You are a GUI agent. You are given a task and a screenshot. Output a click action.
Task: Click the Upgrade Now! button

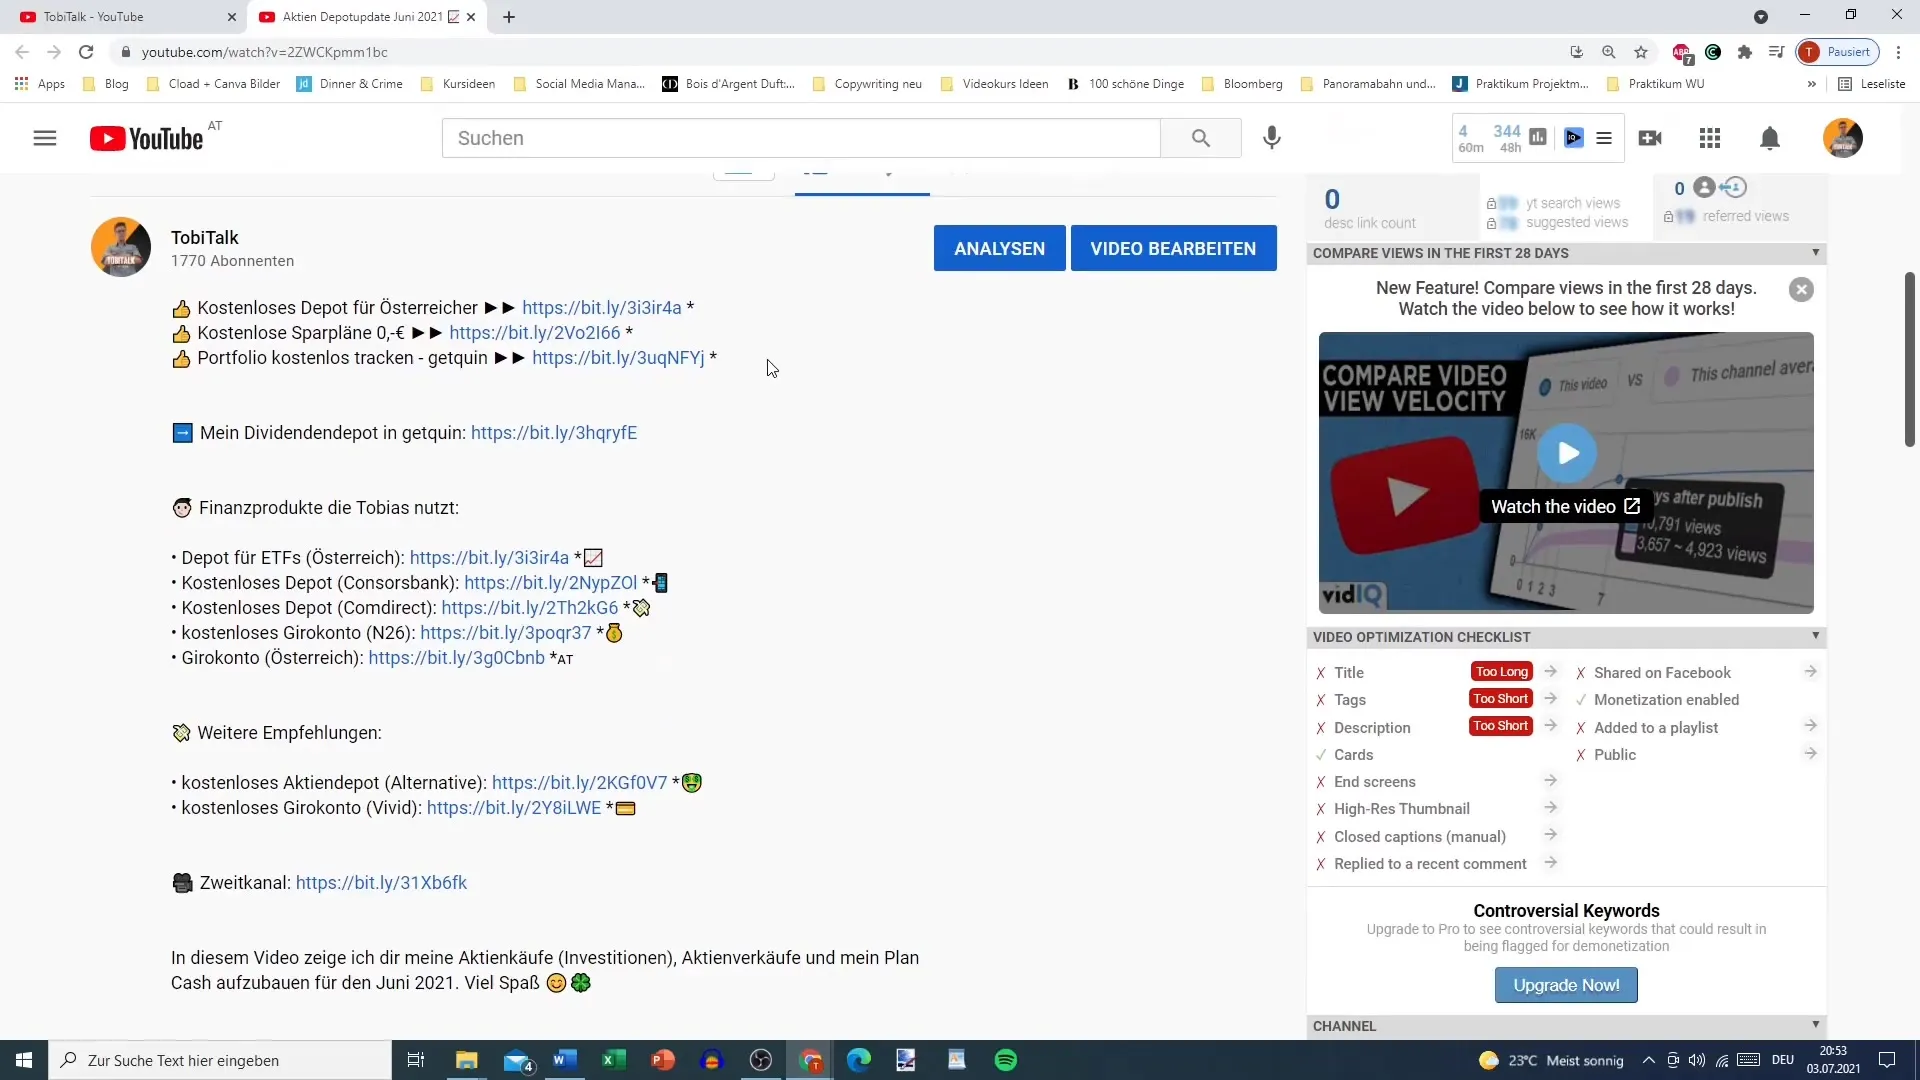pos(1566,985)
